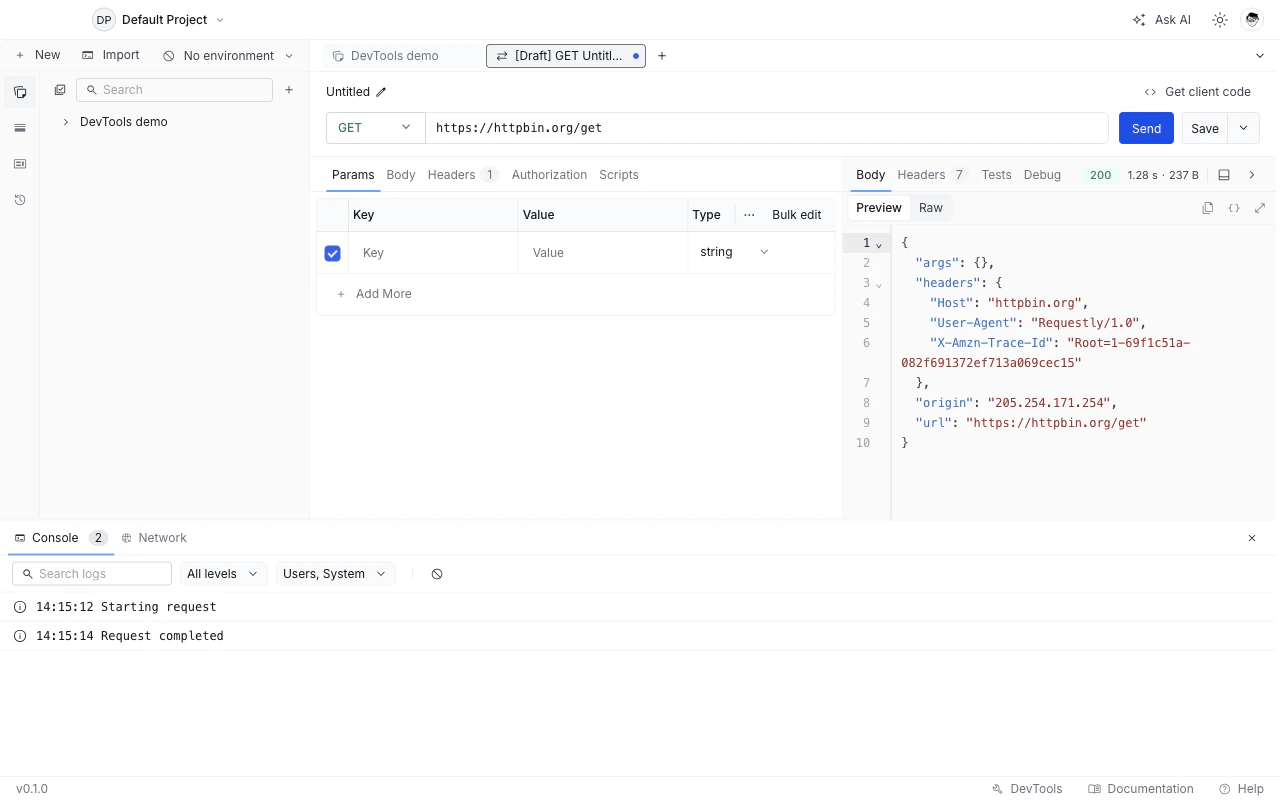Open the Scripts tab
The image size is (1280, 800).
click(619, 175)
